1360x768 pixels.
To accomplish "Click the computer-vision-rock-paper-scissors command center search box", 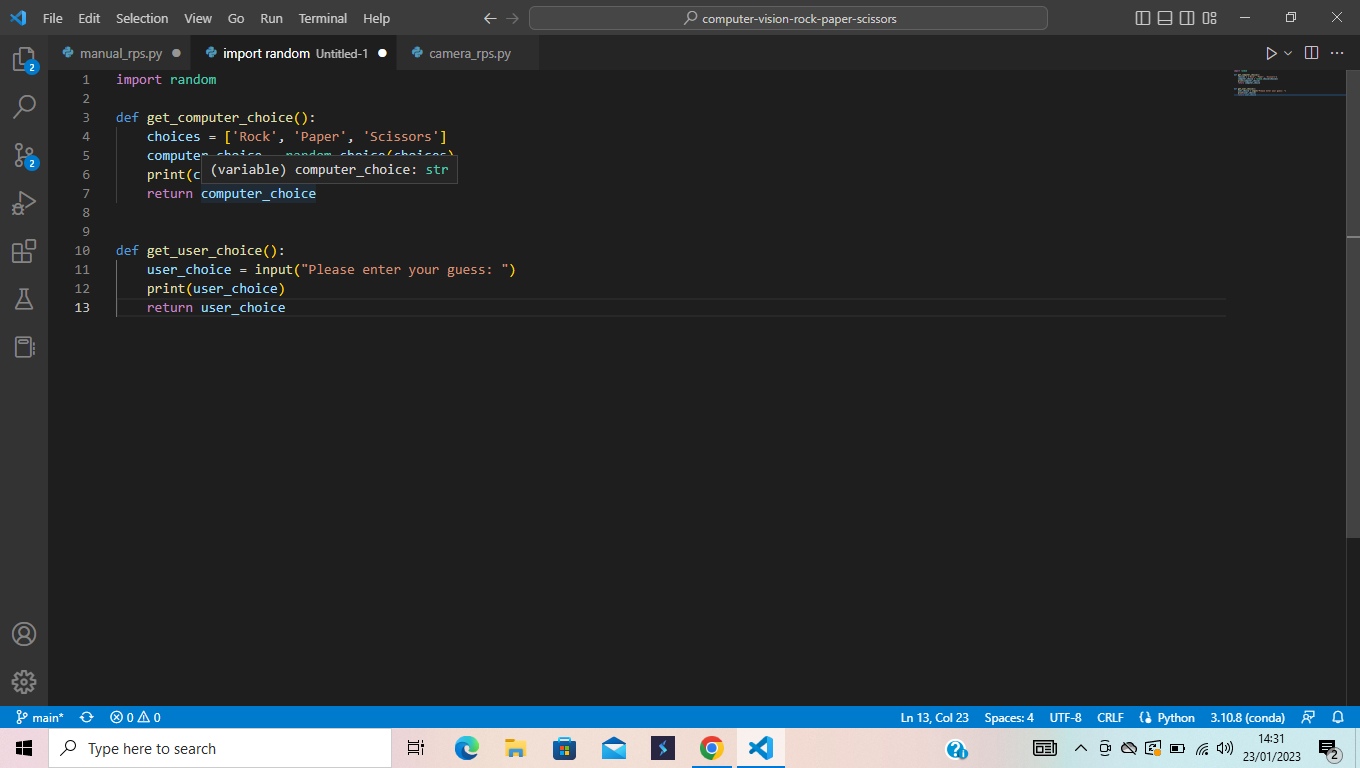I will pos(788,18).
